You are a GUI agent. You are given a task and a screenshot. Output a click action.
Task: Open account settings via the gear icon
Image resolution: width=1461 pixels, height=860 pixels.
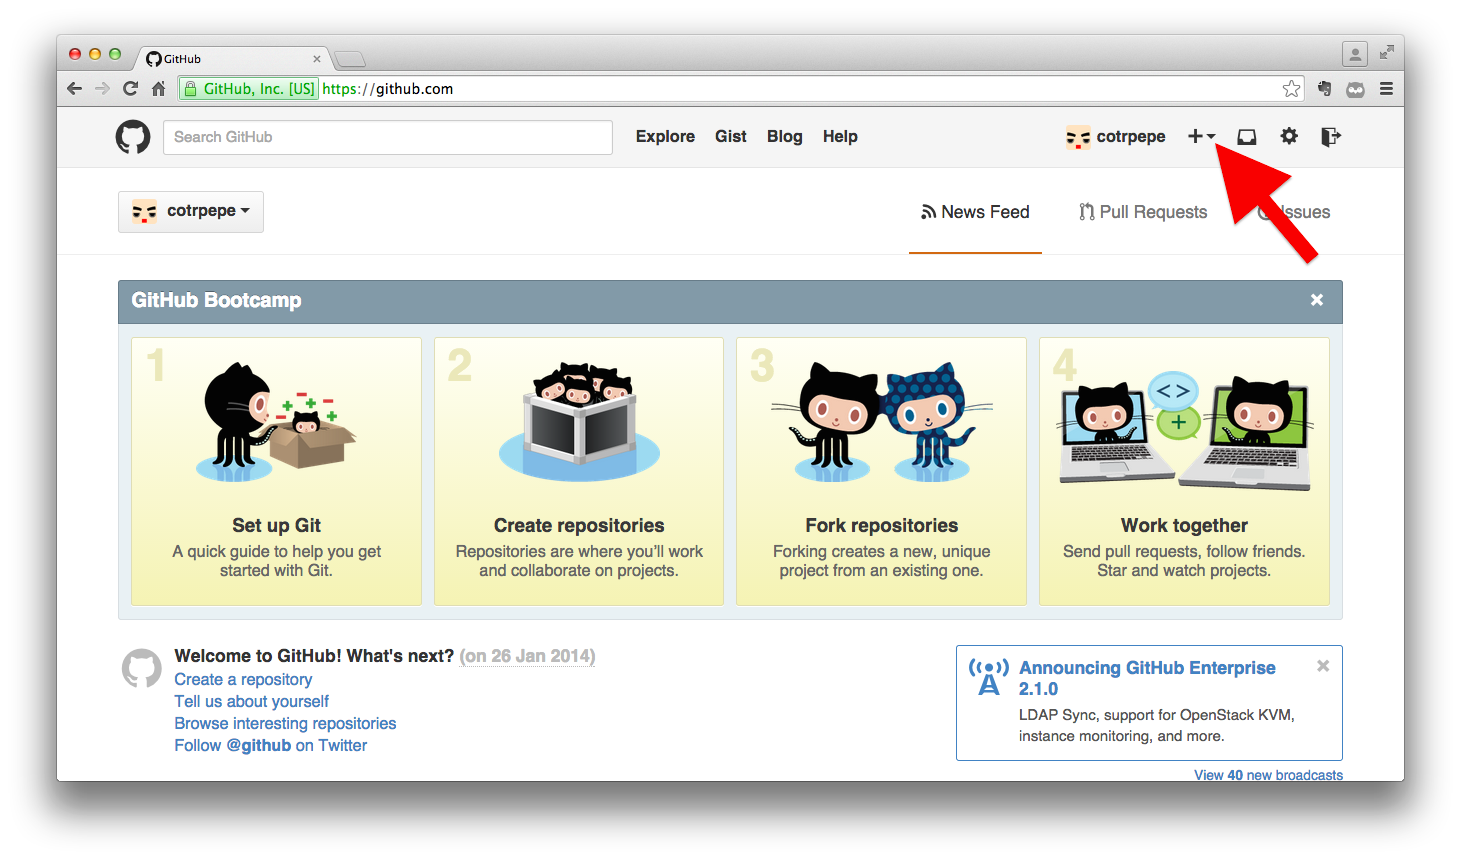click(x=1289, y=136)
